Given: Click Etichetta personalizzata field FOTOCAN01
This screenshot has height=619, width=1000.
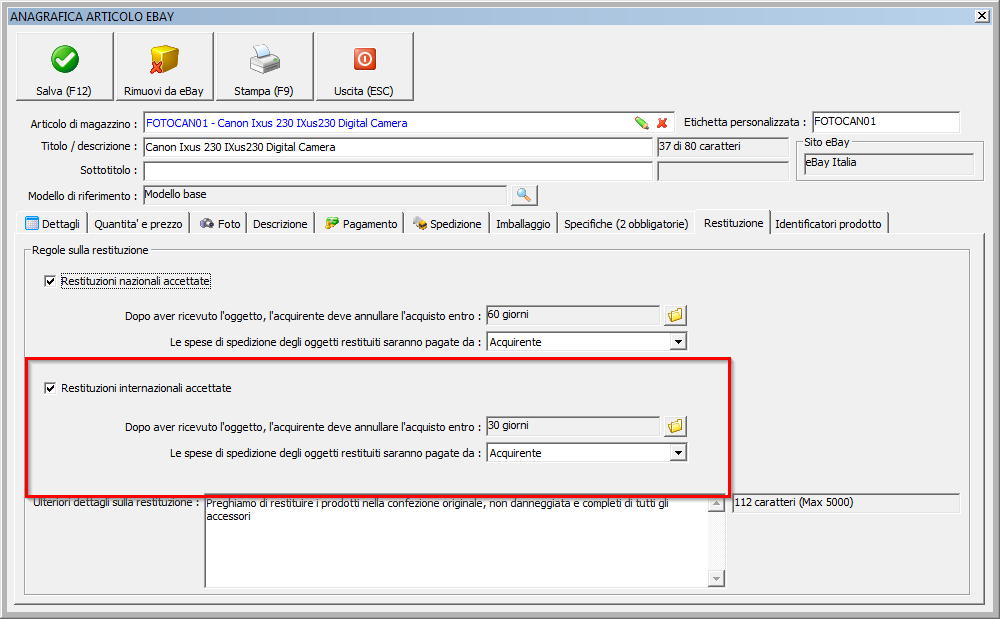Looking at the screenshot, I should 886,122.
